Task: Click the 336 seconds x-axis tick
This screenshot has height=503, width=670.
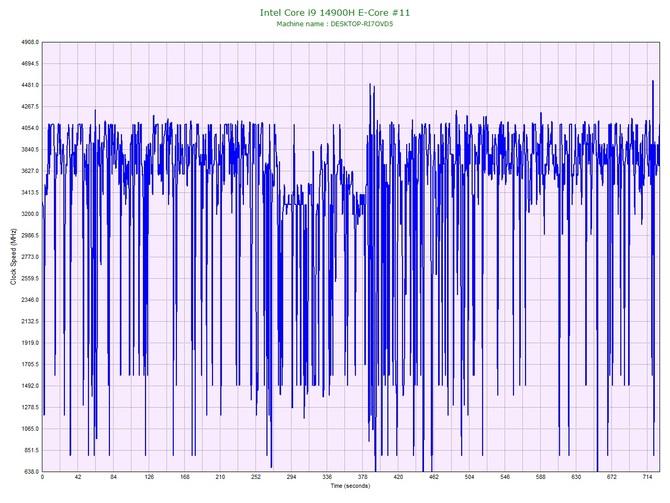Action: click(x=327, y=477)
